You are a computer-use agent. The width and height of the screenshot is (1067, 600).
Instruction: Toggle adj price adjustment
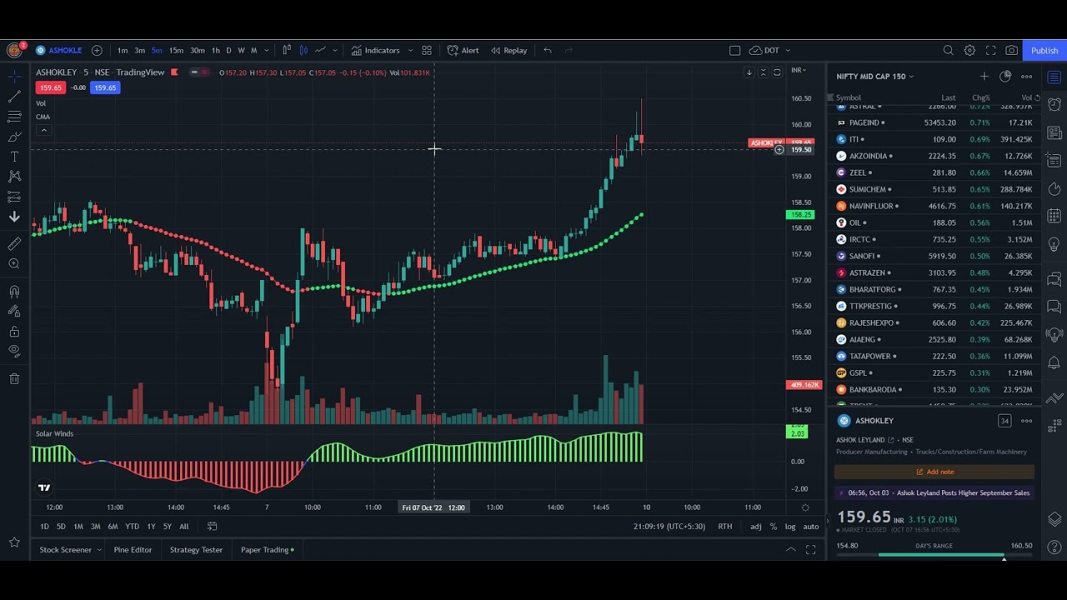click(755, 527)
